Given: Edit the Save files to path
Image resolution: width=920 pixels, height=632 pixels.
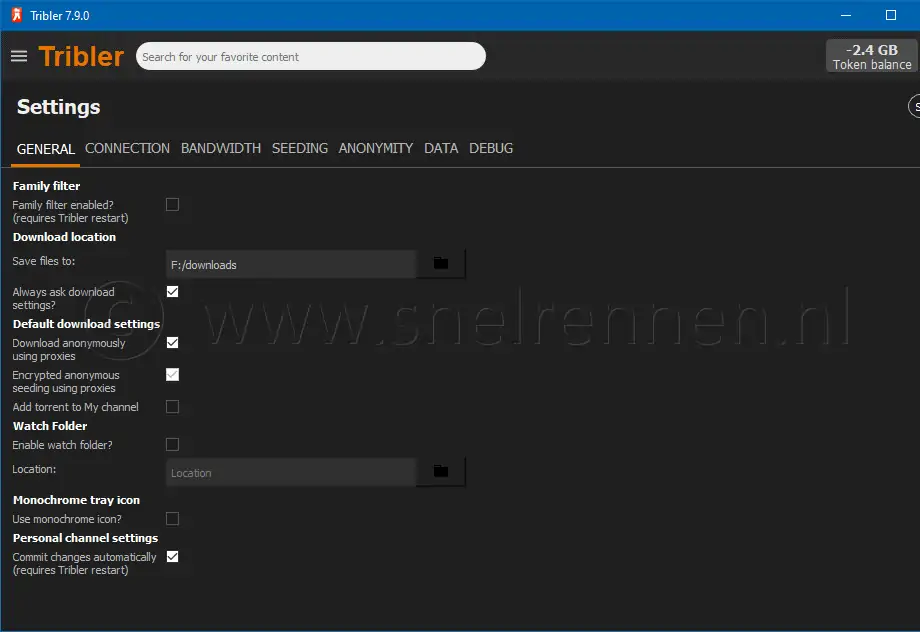Looking at the screenshot, I should 291,265.
